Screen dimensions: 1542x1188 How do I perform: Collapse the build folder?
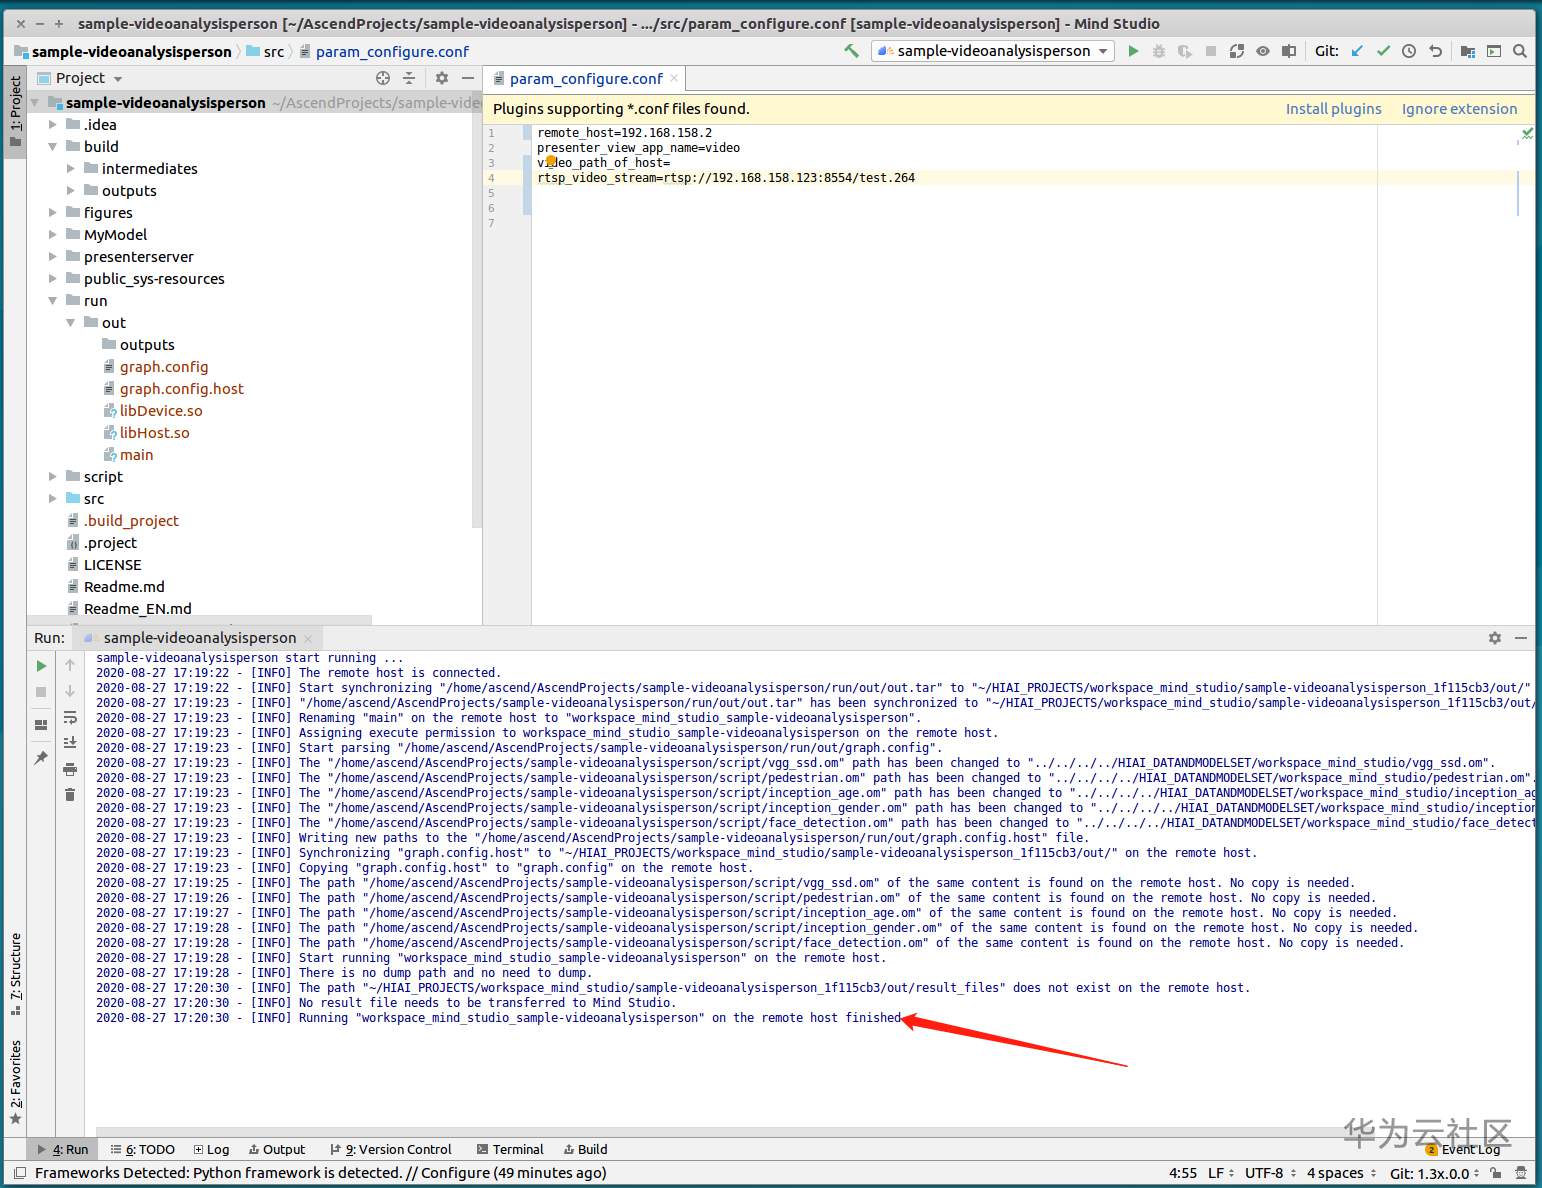[x=53, y=147]
